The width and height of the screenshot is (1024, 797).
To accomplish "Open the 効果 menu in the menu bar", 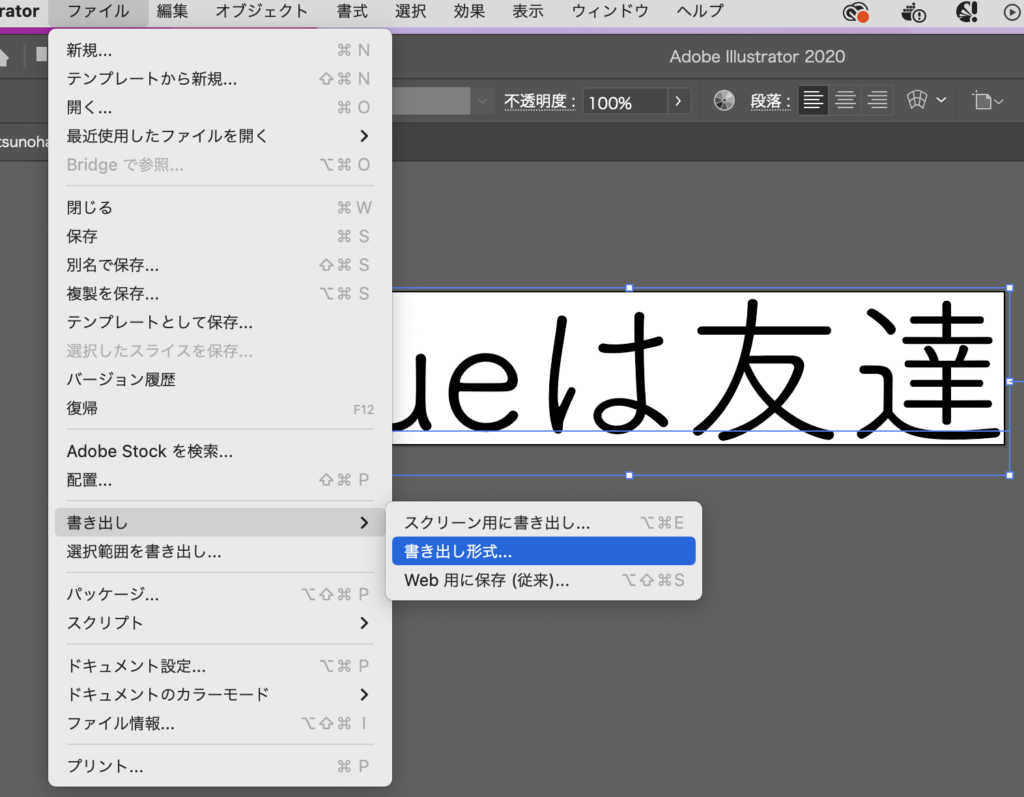I will (x=468, y=12).
